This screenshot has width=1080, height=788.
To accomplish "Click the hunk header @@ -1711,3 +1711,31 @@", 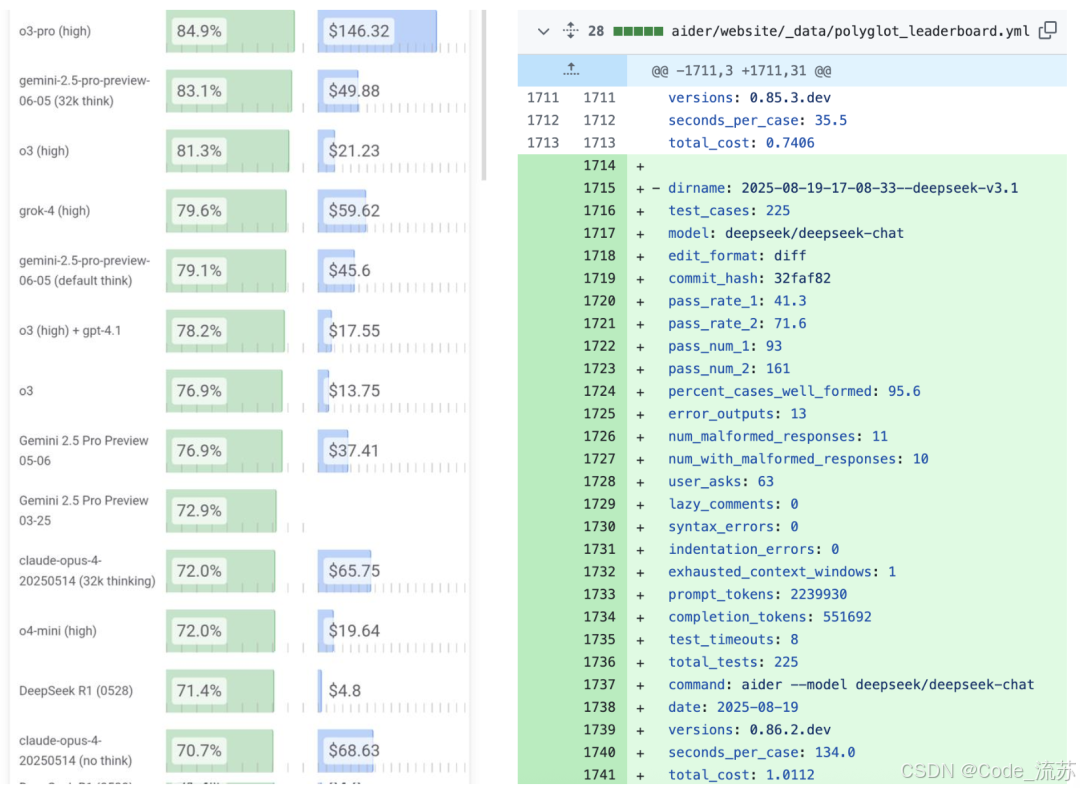I will point(741,70).
